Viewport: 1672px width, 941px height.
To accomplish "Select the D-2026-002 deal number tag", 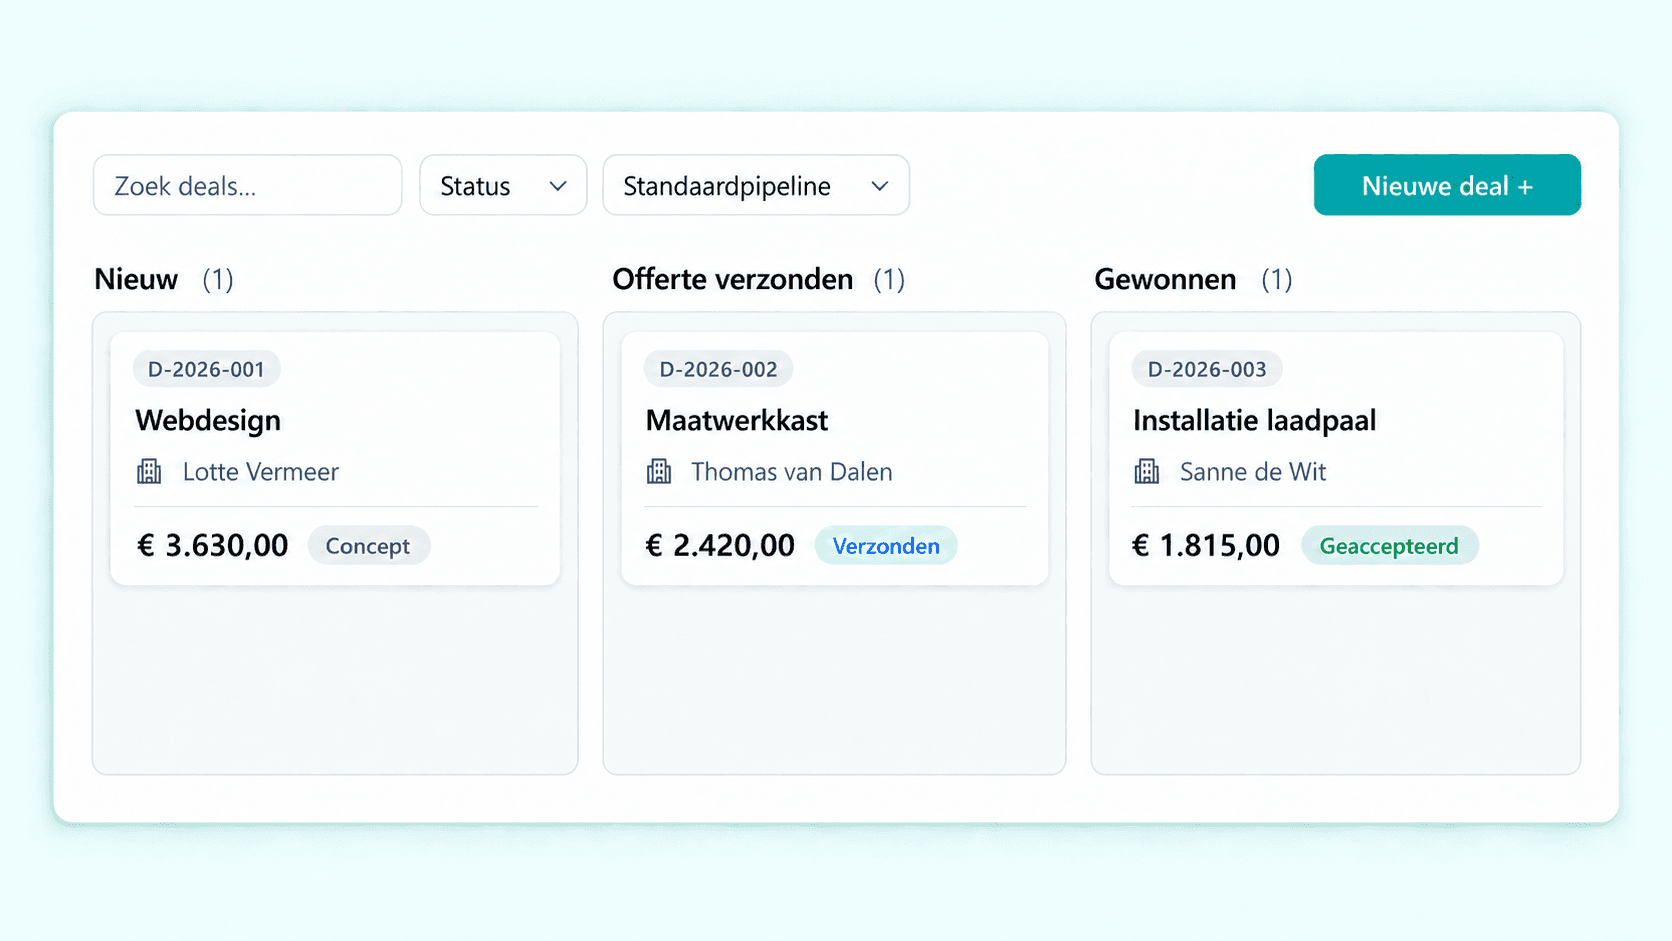I will 718,369.
